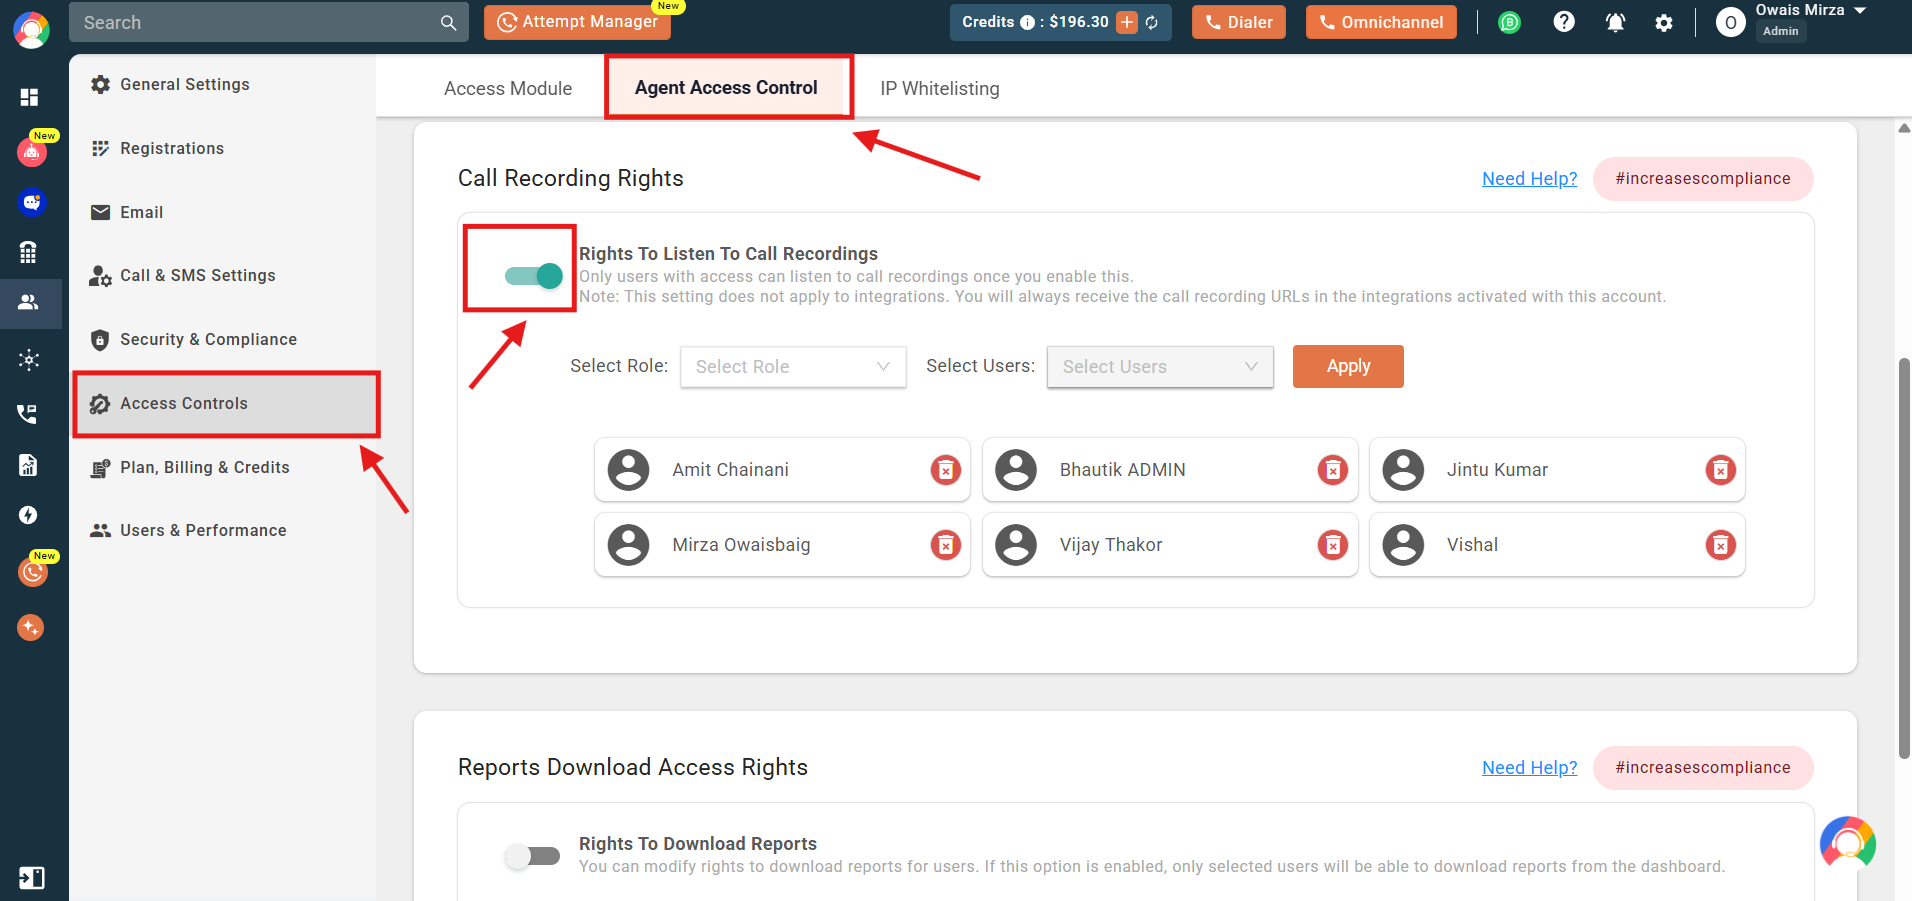Remove Vishal from recording access
The image size is (1912, 901).
[1721, 545]
